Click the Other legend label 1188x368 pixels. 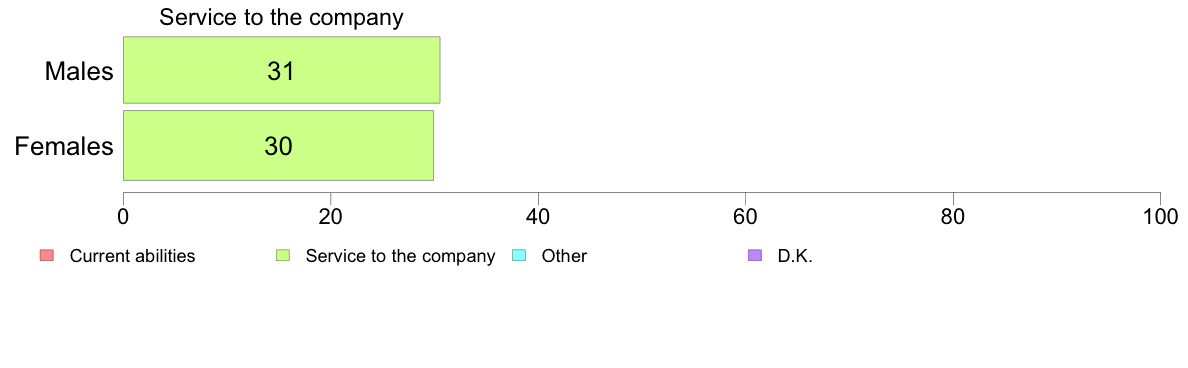point(564,256)
